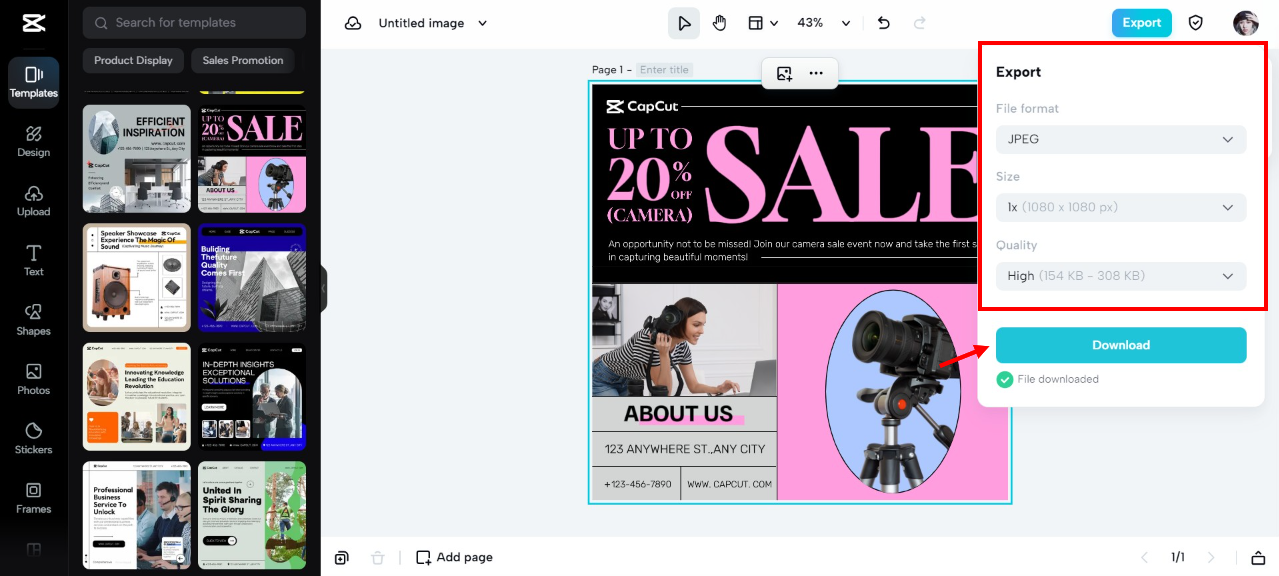Switch to the Stickers sidebar tab
Image resolution: width=1279 pixels, height=576 pixels.
[34, 437]
